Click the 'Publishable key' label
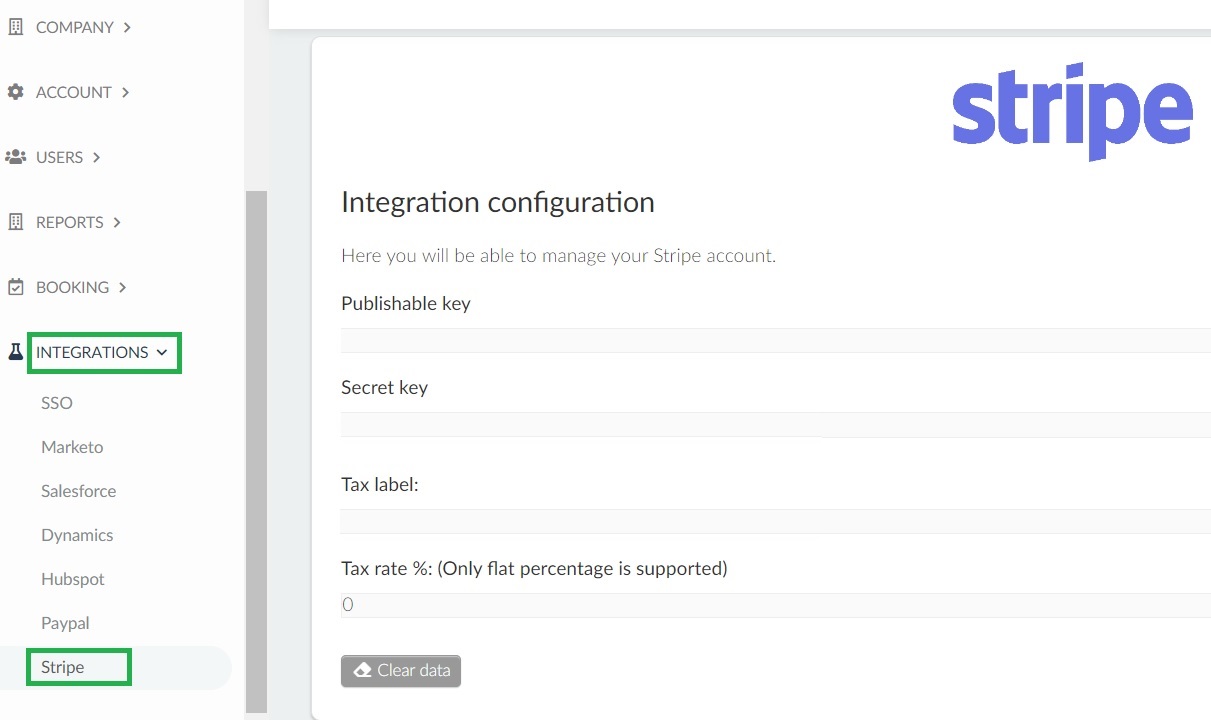The image size is (1211, 720). click(406, 303)
